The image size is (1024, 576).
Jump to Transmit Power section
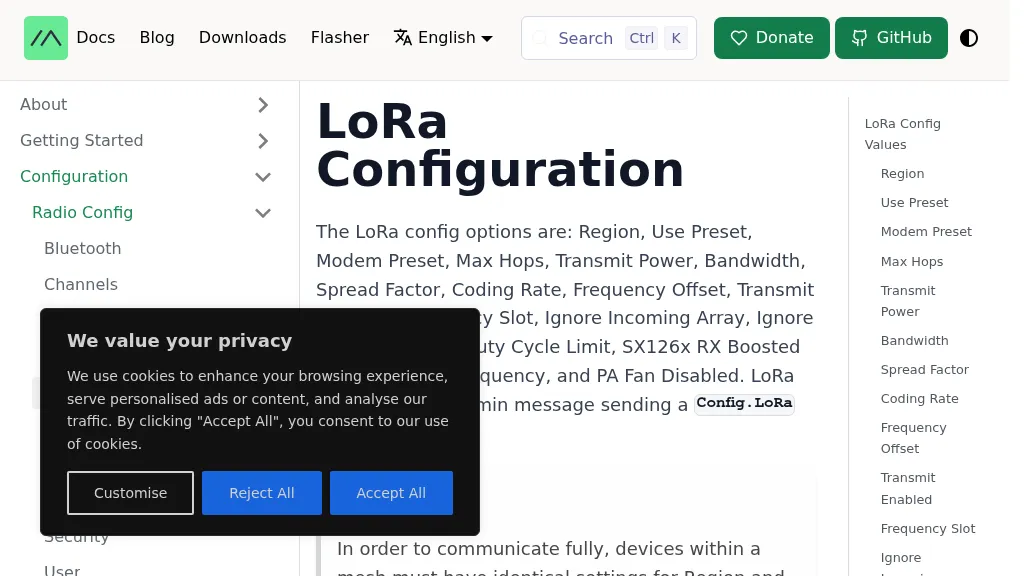click(x=908, y=301)
